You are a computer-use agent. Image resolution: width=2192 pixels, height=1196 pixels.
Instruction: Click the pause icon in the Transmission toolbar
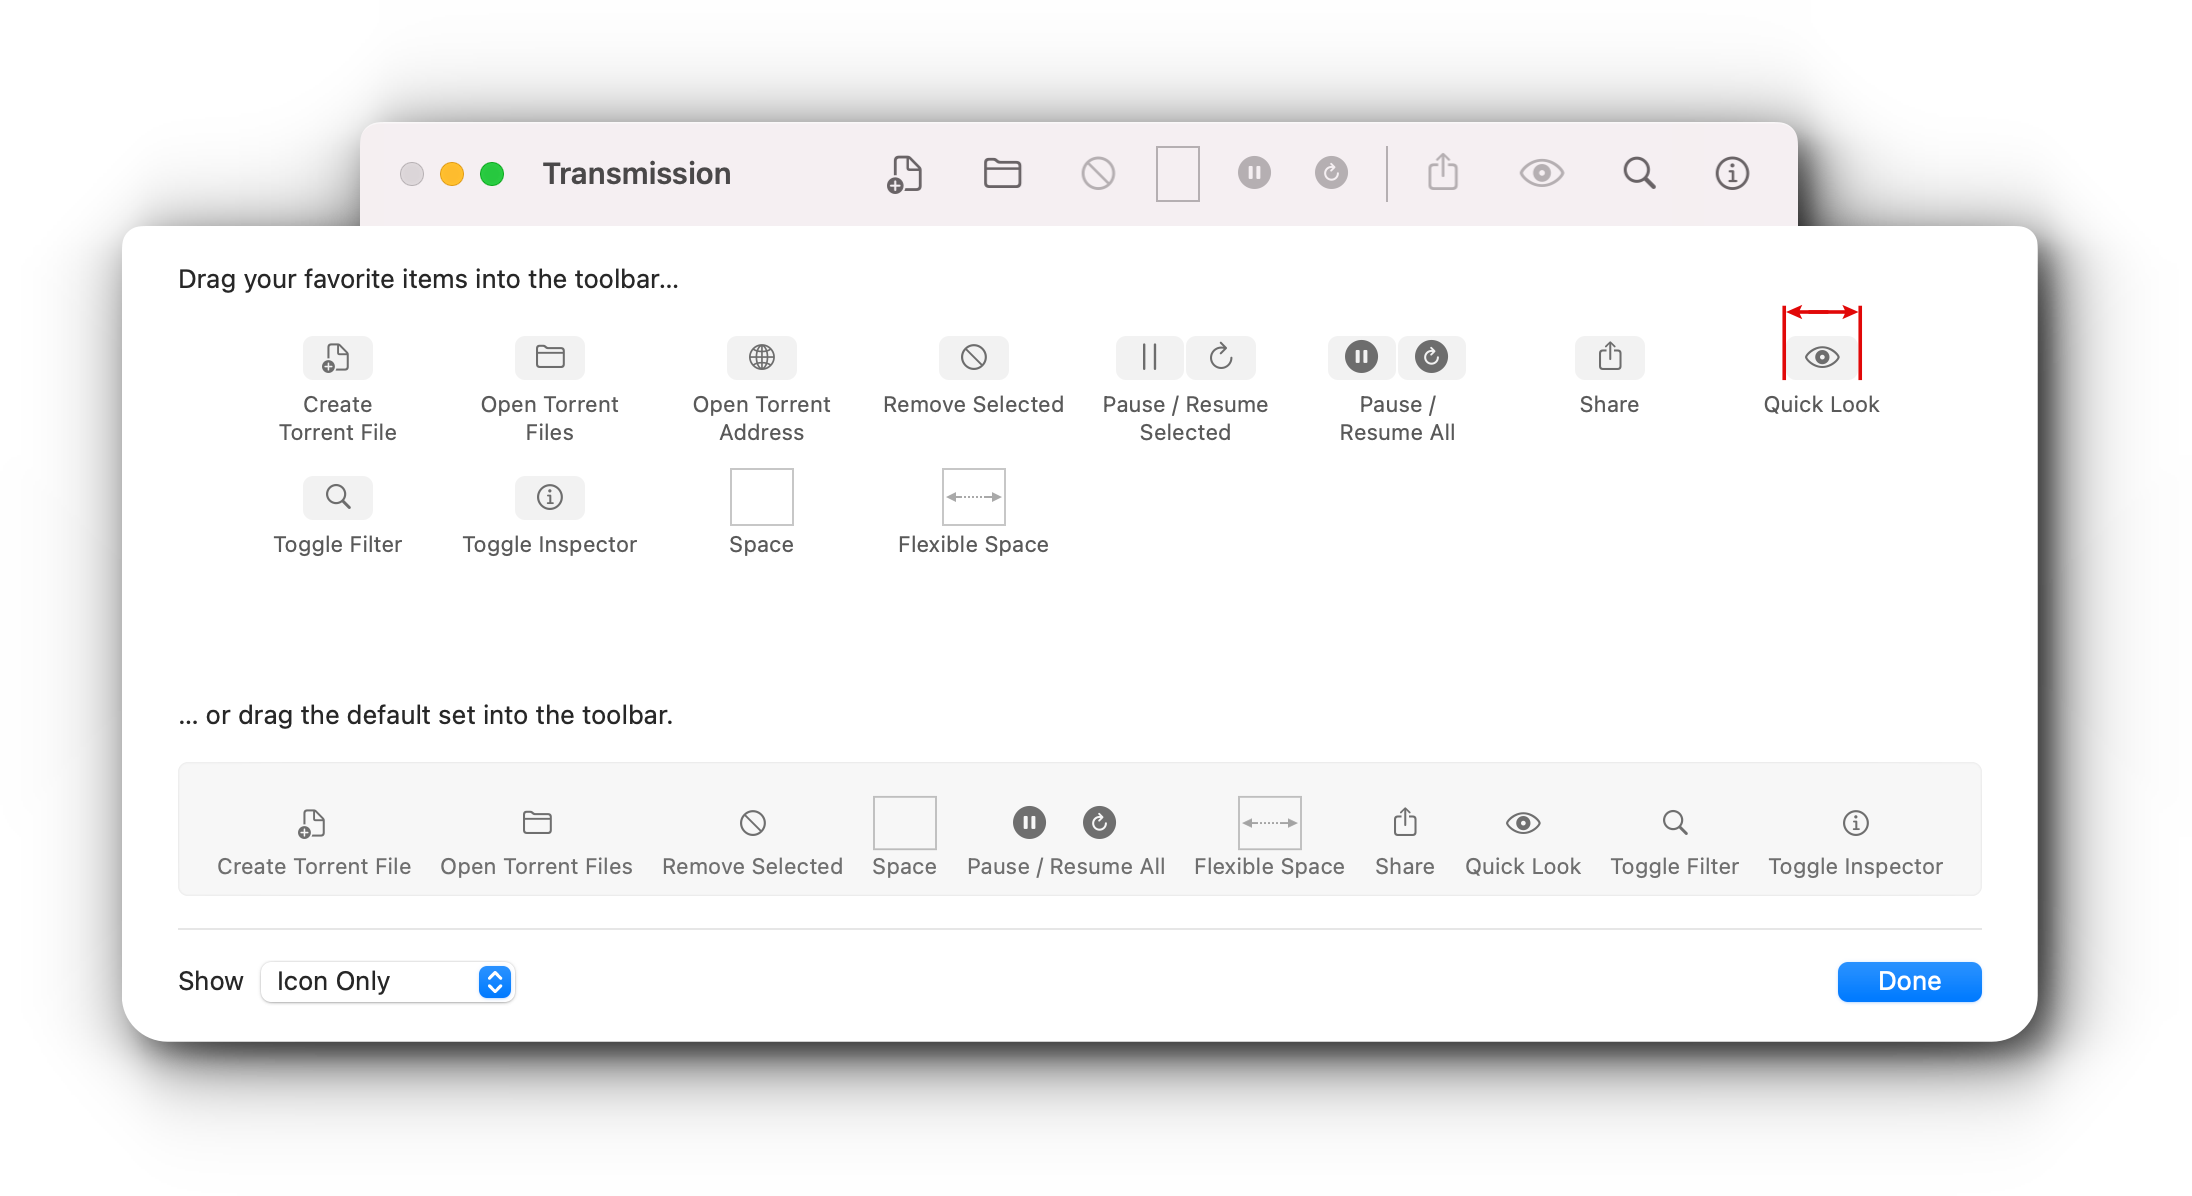(1253, 172)
